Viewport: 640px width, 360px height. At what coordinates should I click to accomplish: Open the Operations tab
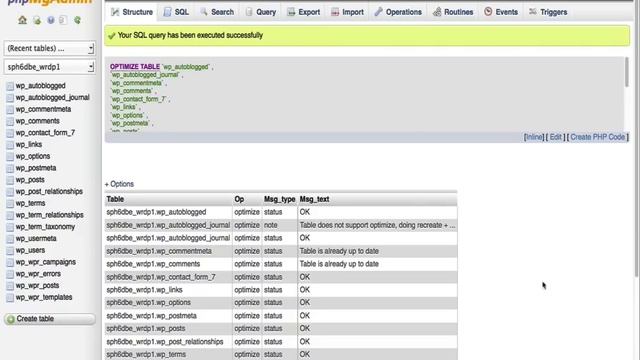[x=398, y=12]
